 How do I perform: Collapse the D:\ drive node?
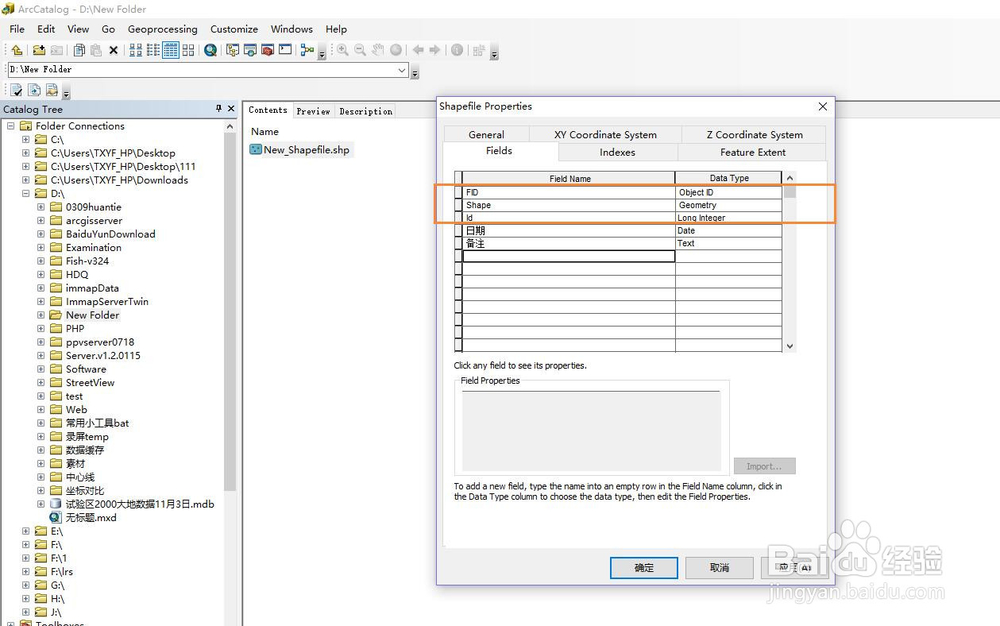(26, 194)
